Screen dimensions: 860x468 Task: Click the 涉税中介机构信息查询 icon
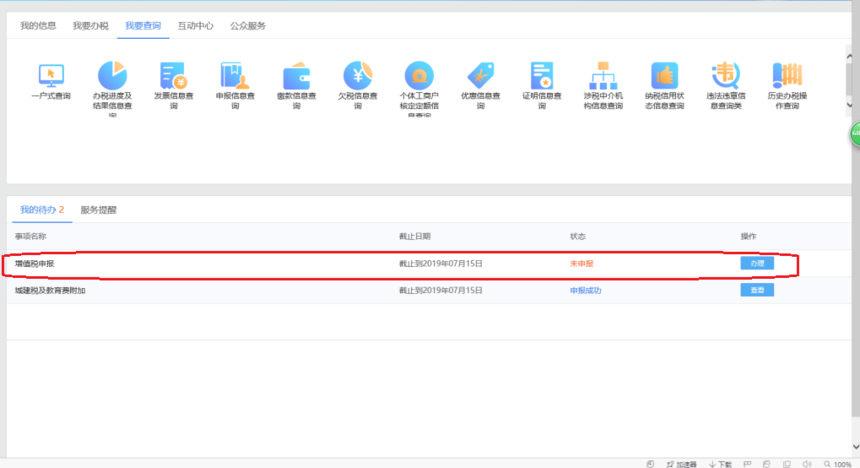tap(603, 76)
